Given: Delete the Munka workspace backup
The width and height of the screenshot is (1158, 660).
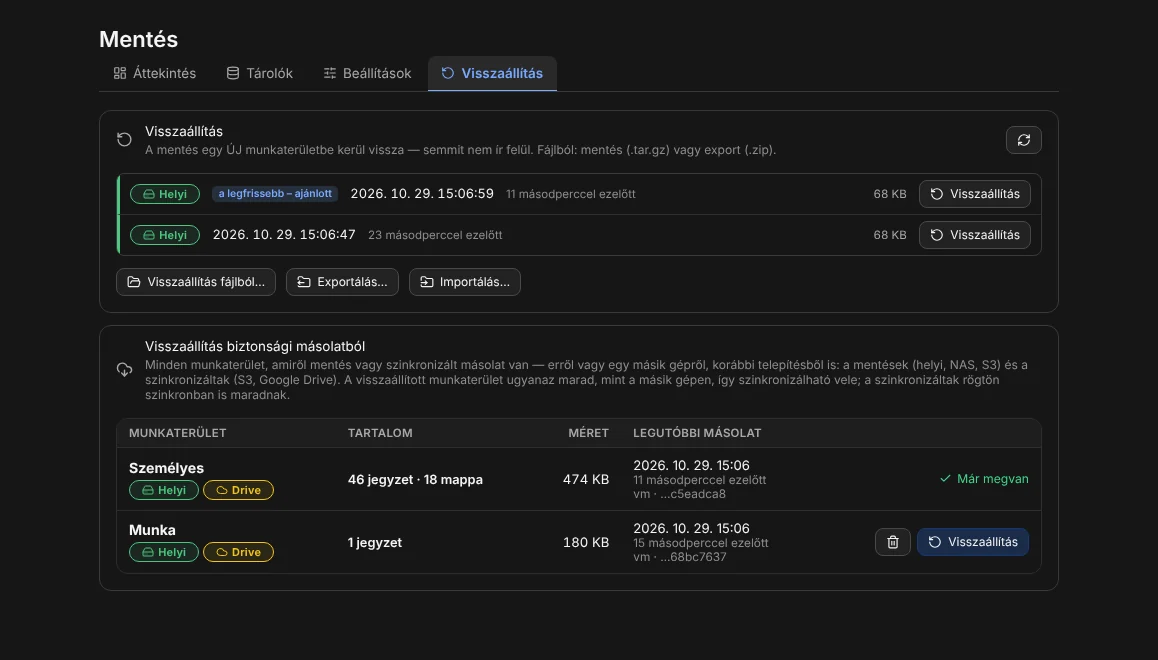Looking at the screenshot, I should coord(893,542).
